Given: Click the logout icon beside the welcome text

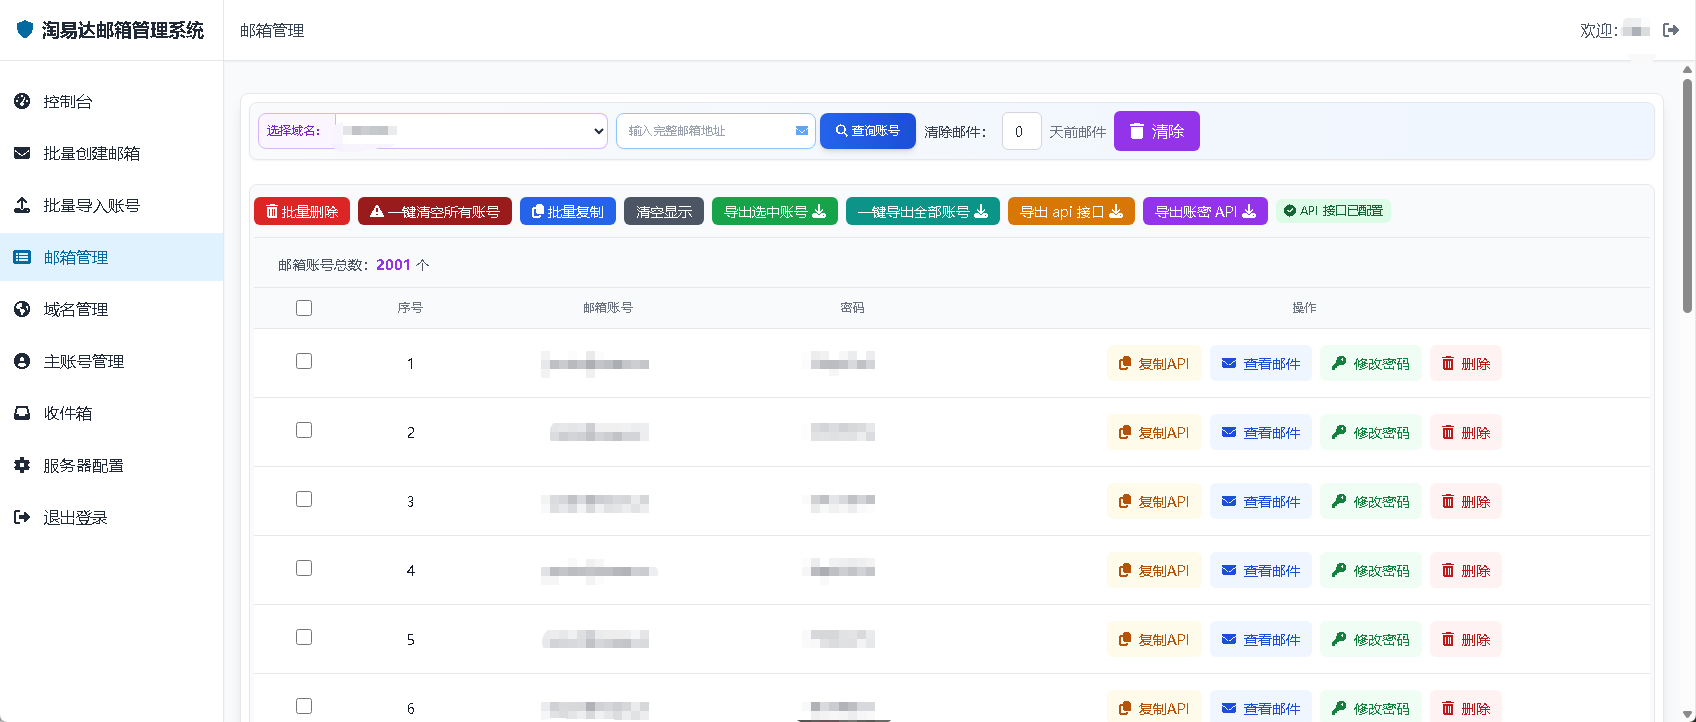Looking at the screenshot, I should (x=1670, y=30).
